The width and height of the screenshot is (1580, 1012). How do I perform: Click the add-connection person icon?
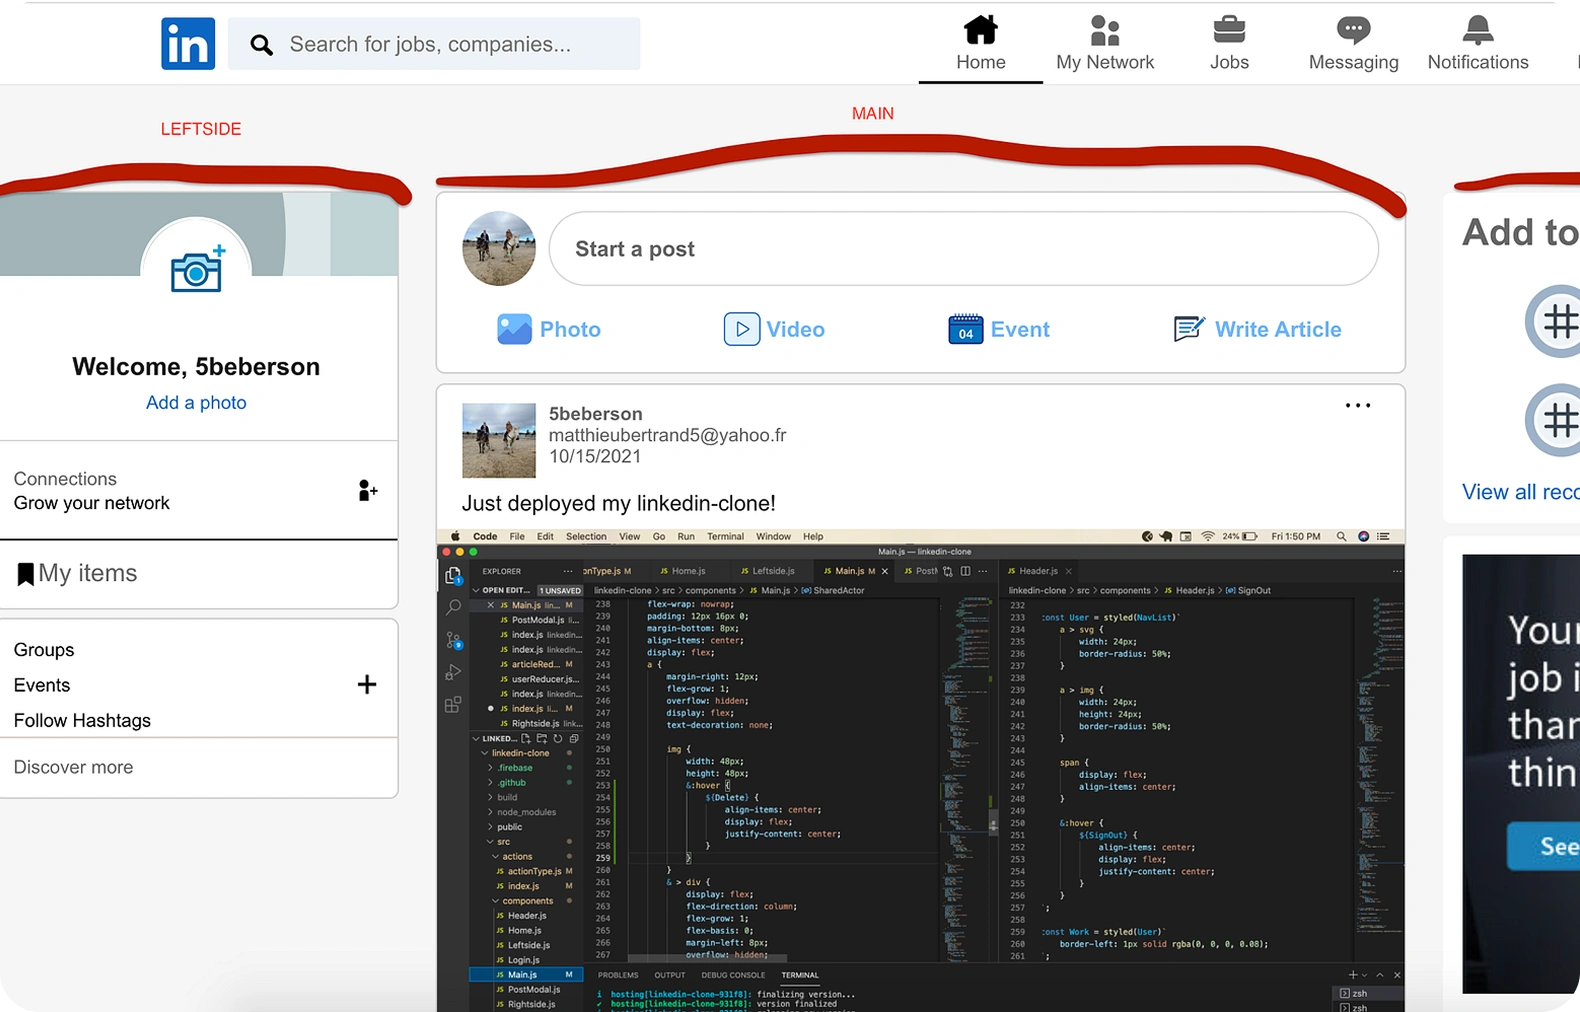[x=367, y=490]
